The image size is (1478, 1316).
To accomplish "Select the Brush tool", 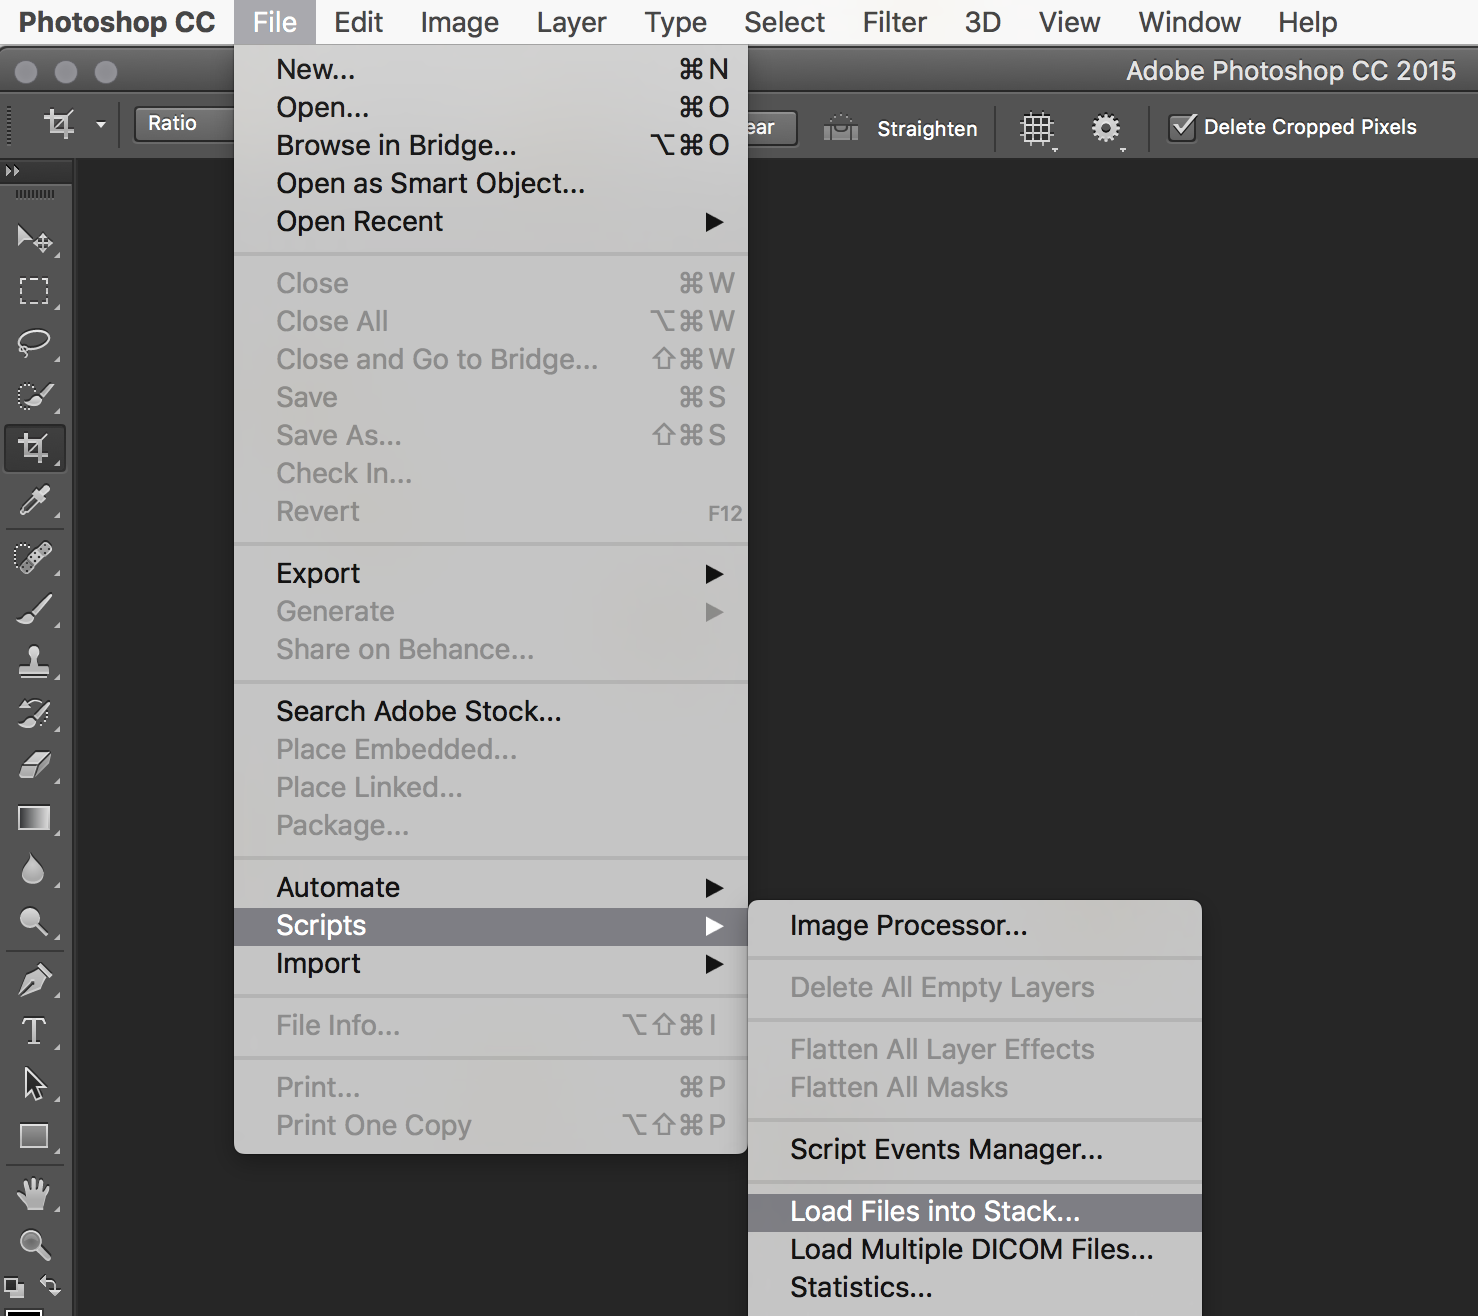I will (x=35, y=610).
